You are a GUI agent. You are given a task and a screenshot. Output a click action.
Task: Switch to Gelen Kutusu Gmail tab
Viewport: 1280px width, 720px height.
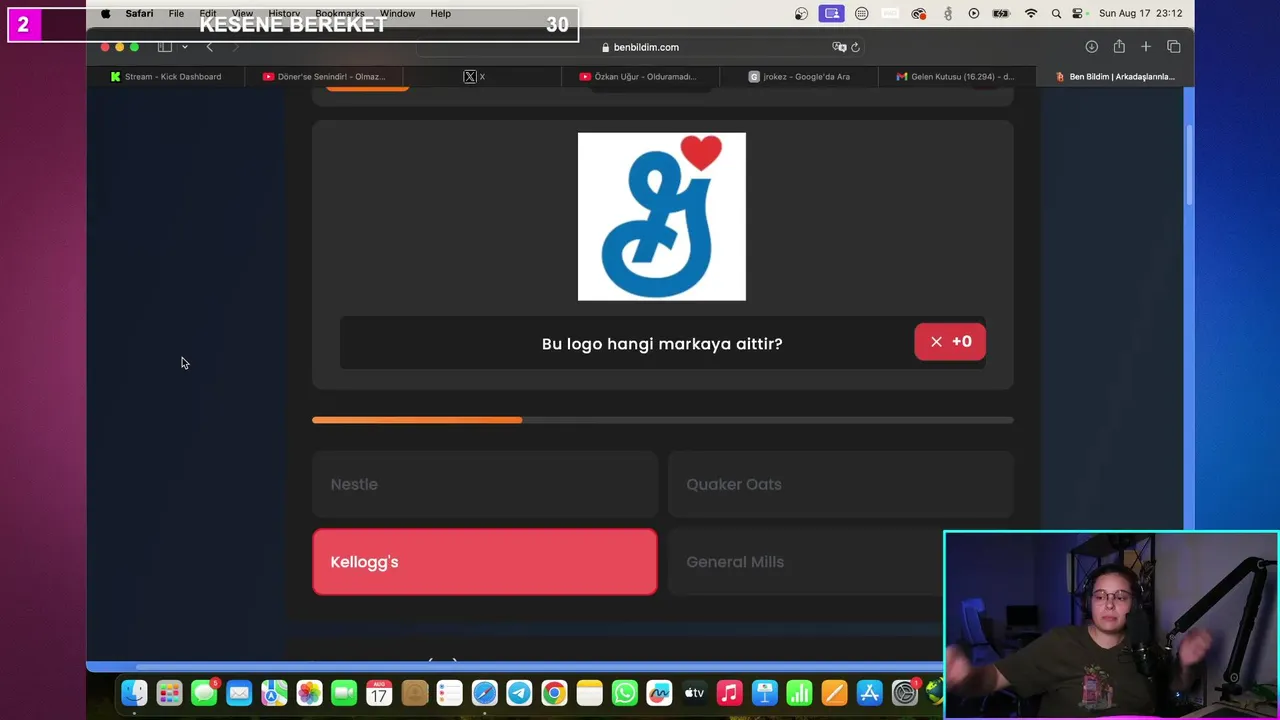click(x=955, y=76)
